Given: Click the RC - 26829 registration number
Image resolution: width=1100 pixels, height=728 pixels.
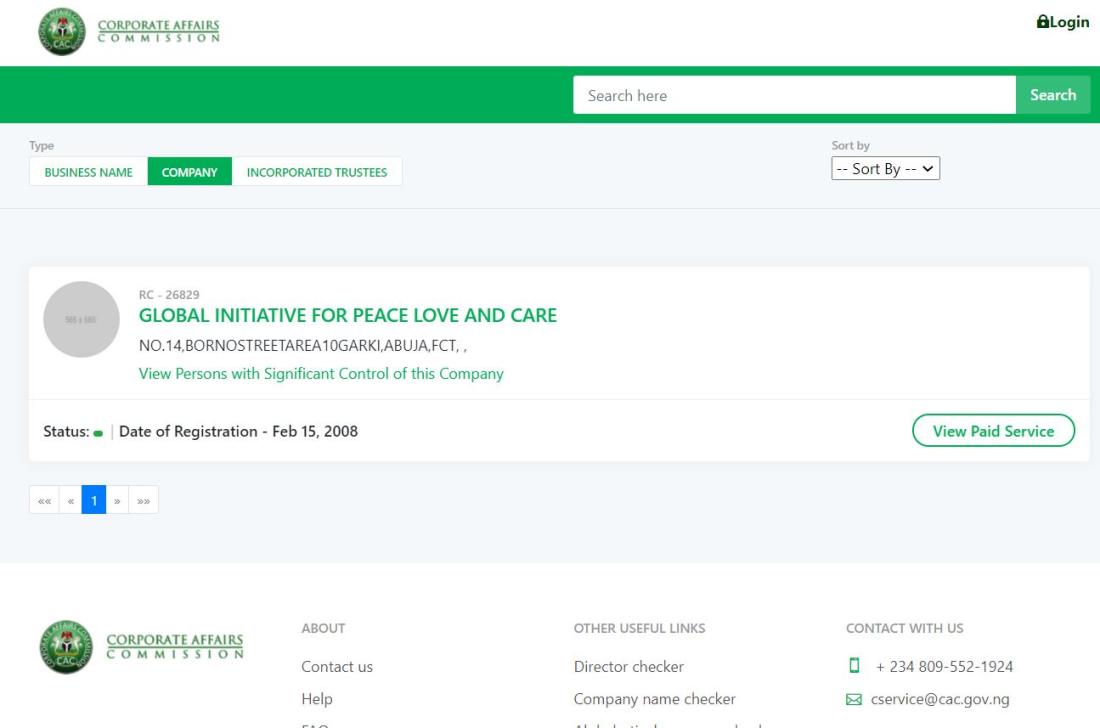Looking at the screenshot, I should 169,295.
